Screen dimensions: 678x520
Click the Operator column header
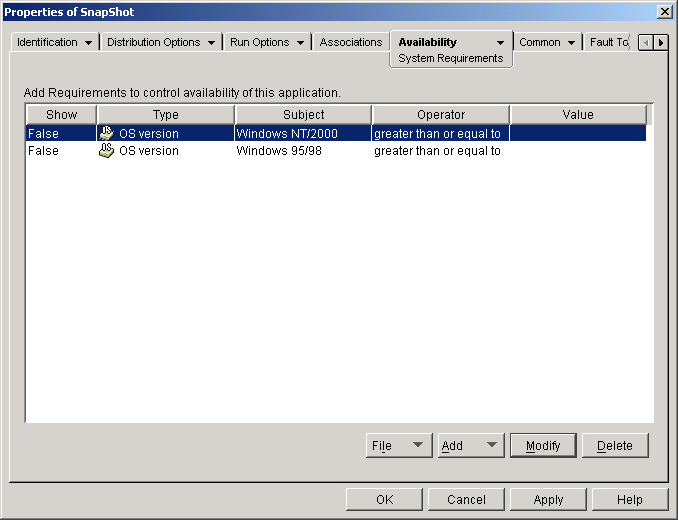[x=441, y=115]
